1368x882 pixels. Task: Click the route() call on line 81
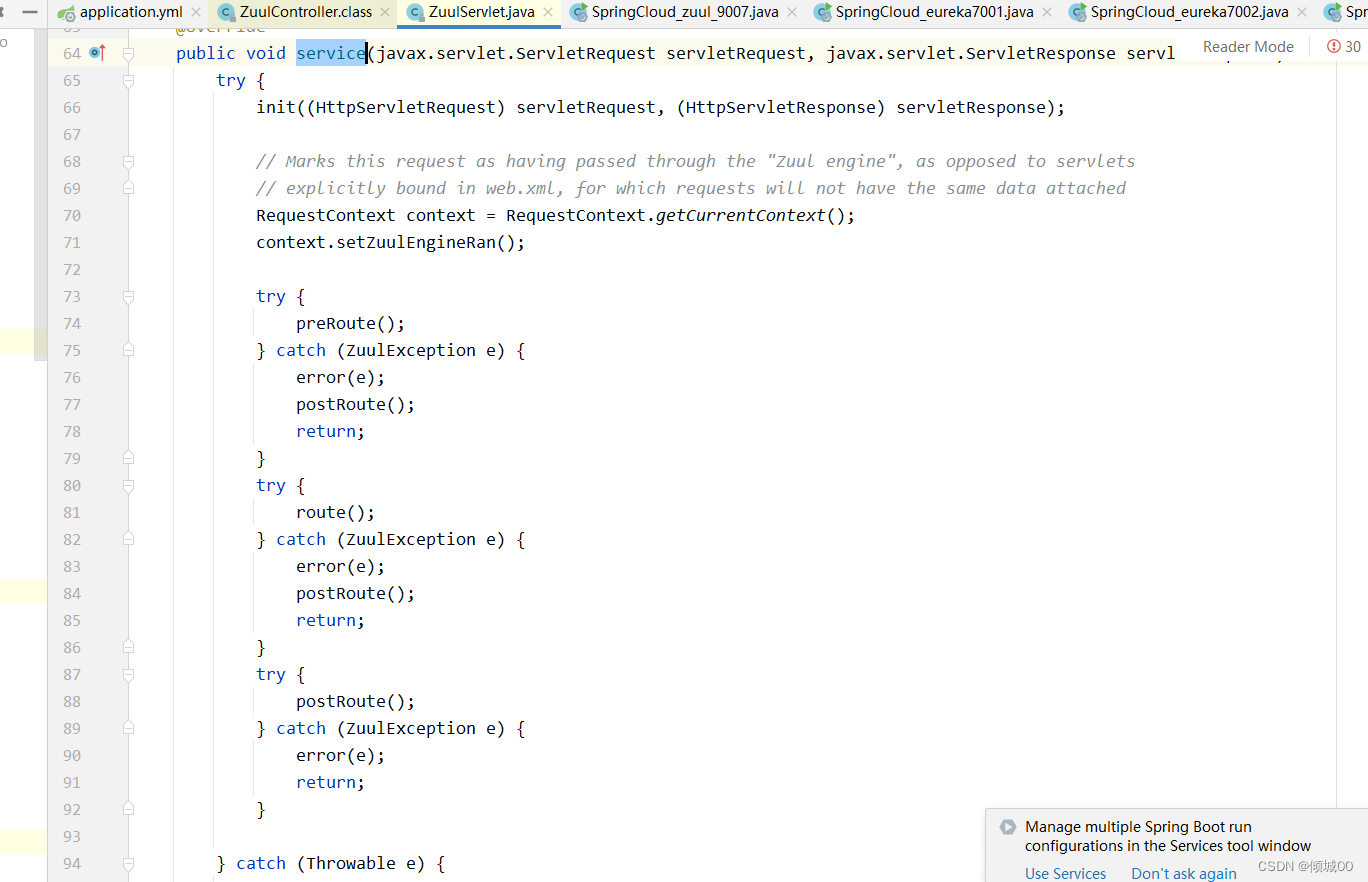[x=335, y=512]
